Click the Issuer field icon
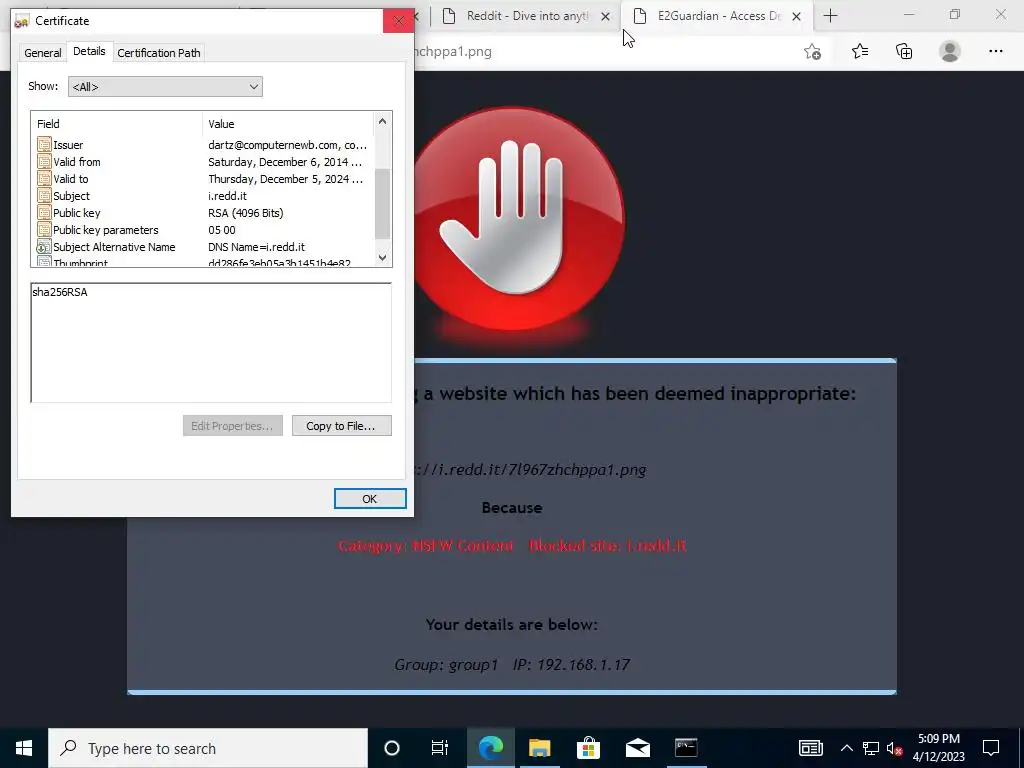This screenshot has width=1024, height=768. coord(44,145)
